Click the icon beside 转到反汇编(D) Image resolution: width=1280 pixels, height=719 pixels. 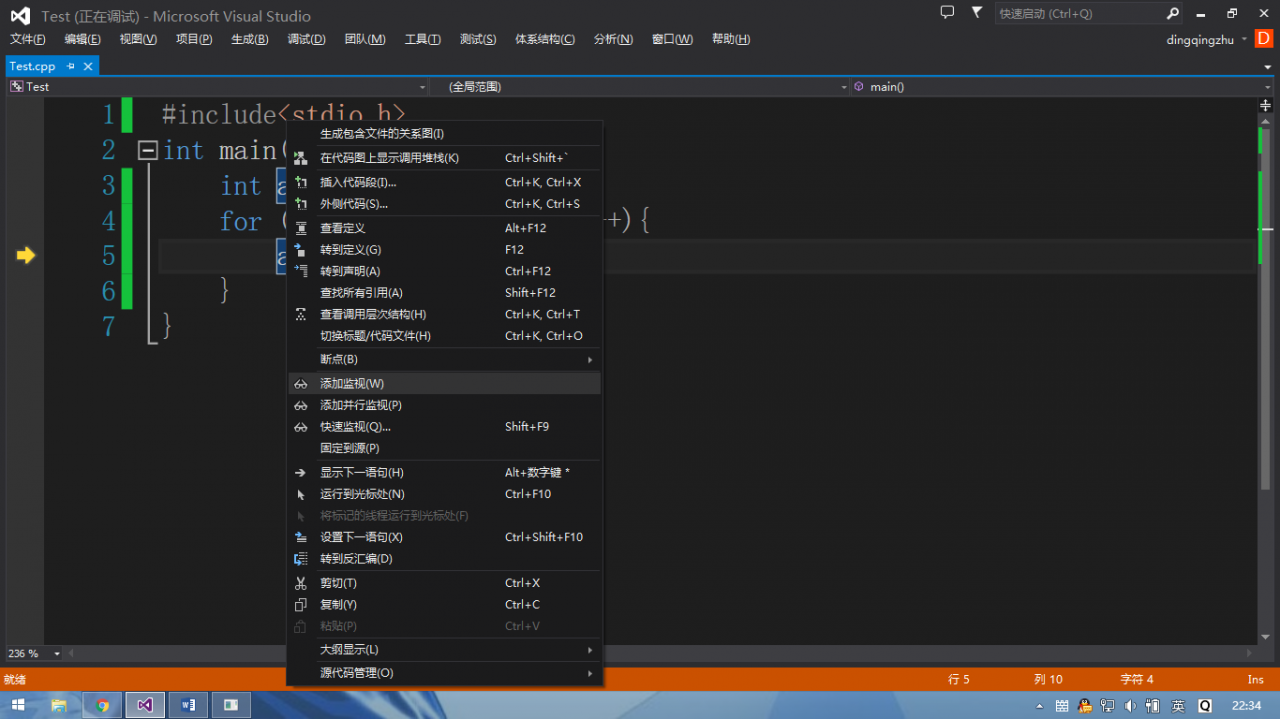point(300,559)
